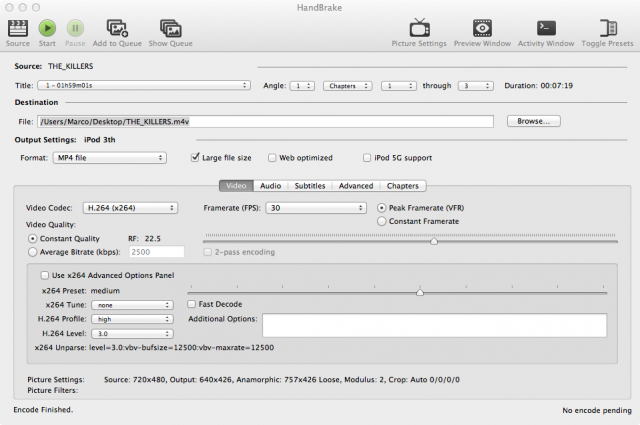Click the RF value 22.5

pyautogui.click(x=153, y=239)
